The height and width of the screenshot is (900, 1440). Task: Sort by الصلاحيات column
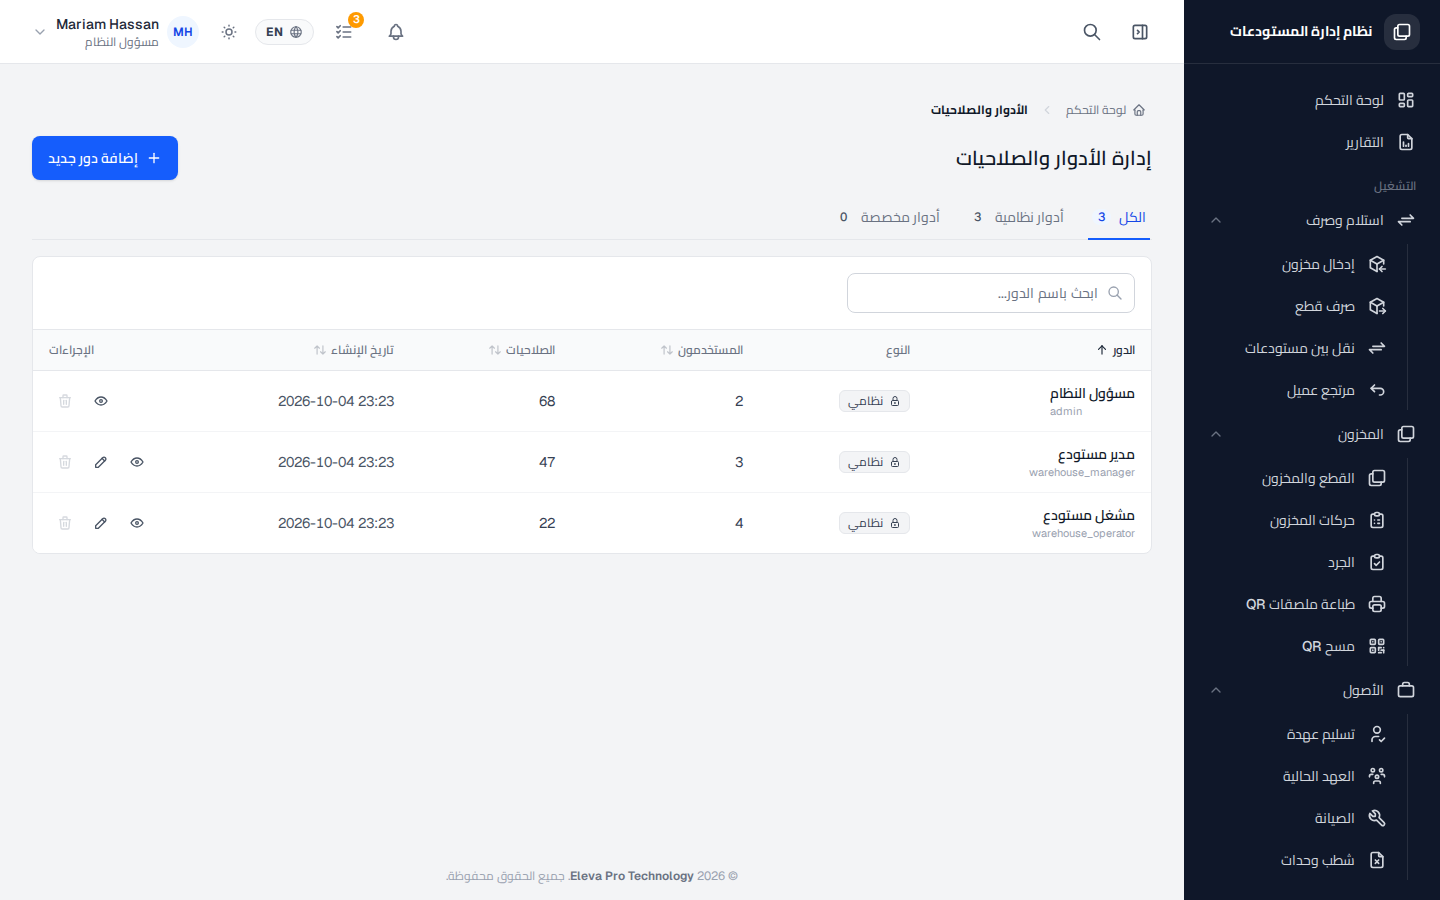click(x=522, y=350)
